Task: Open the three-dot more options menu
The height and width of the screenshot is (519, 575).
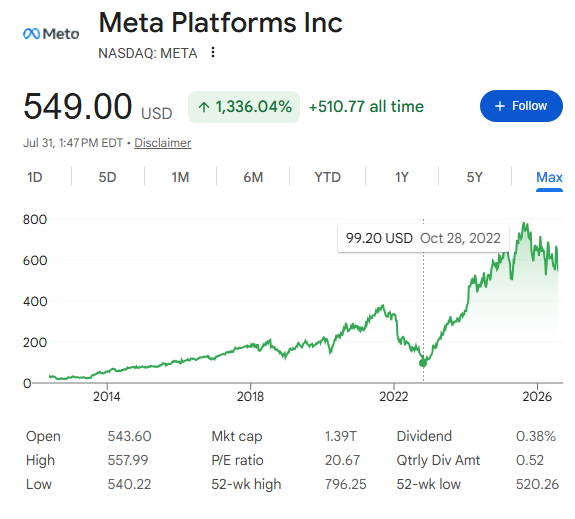Action: (x=213, y=52)
